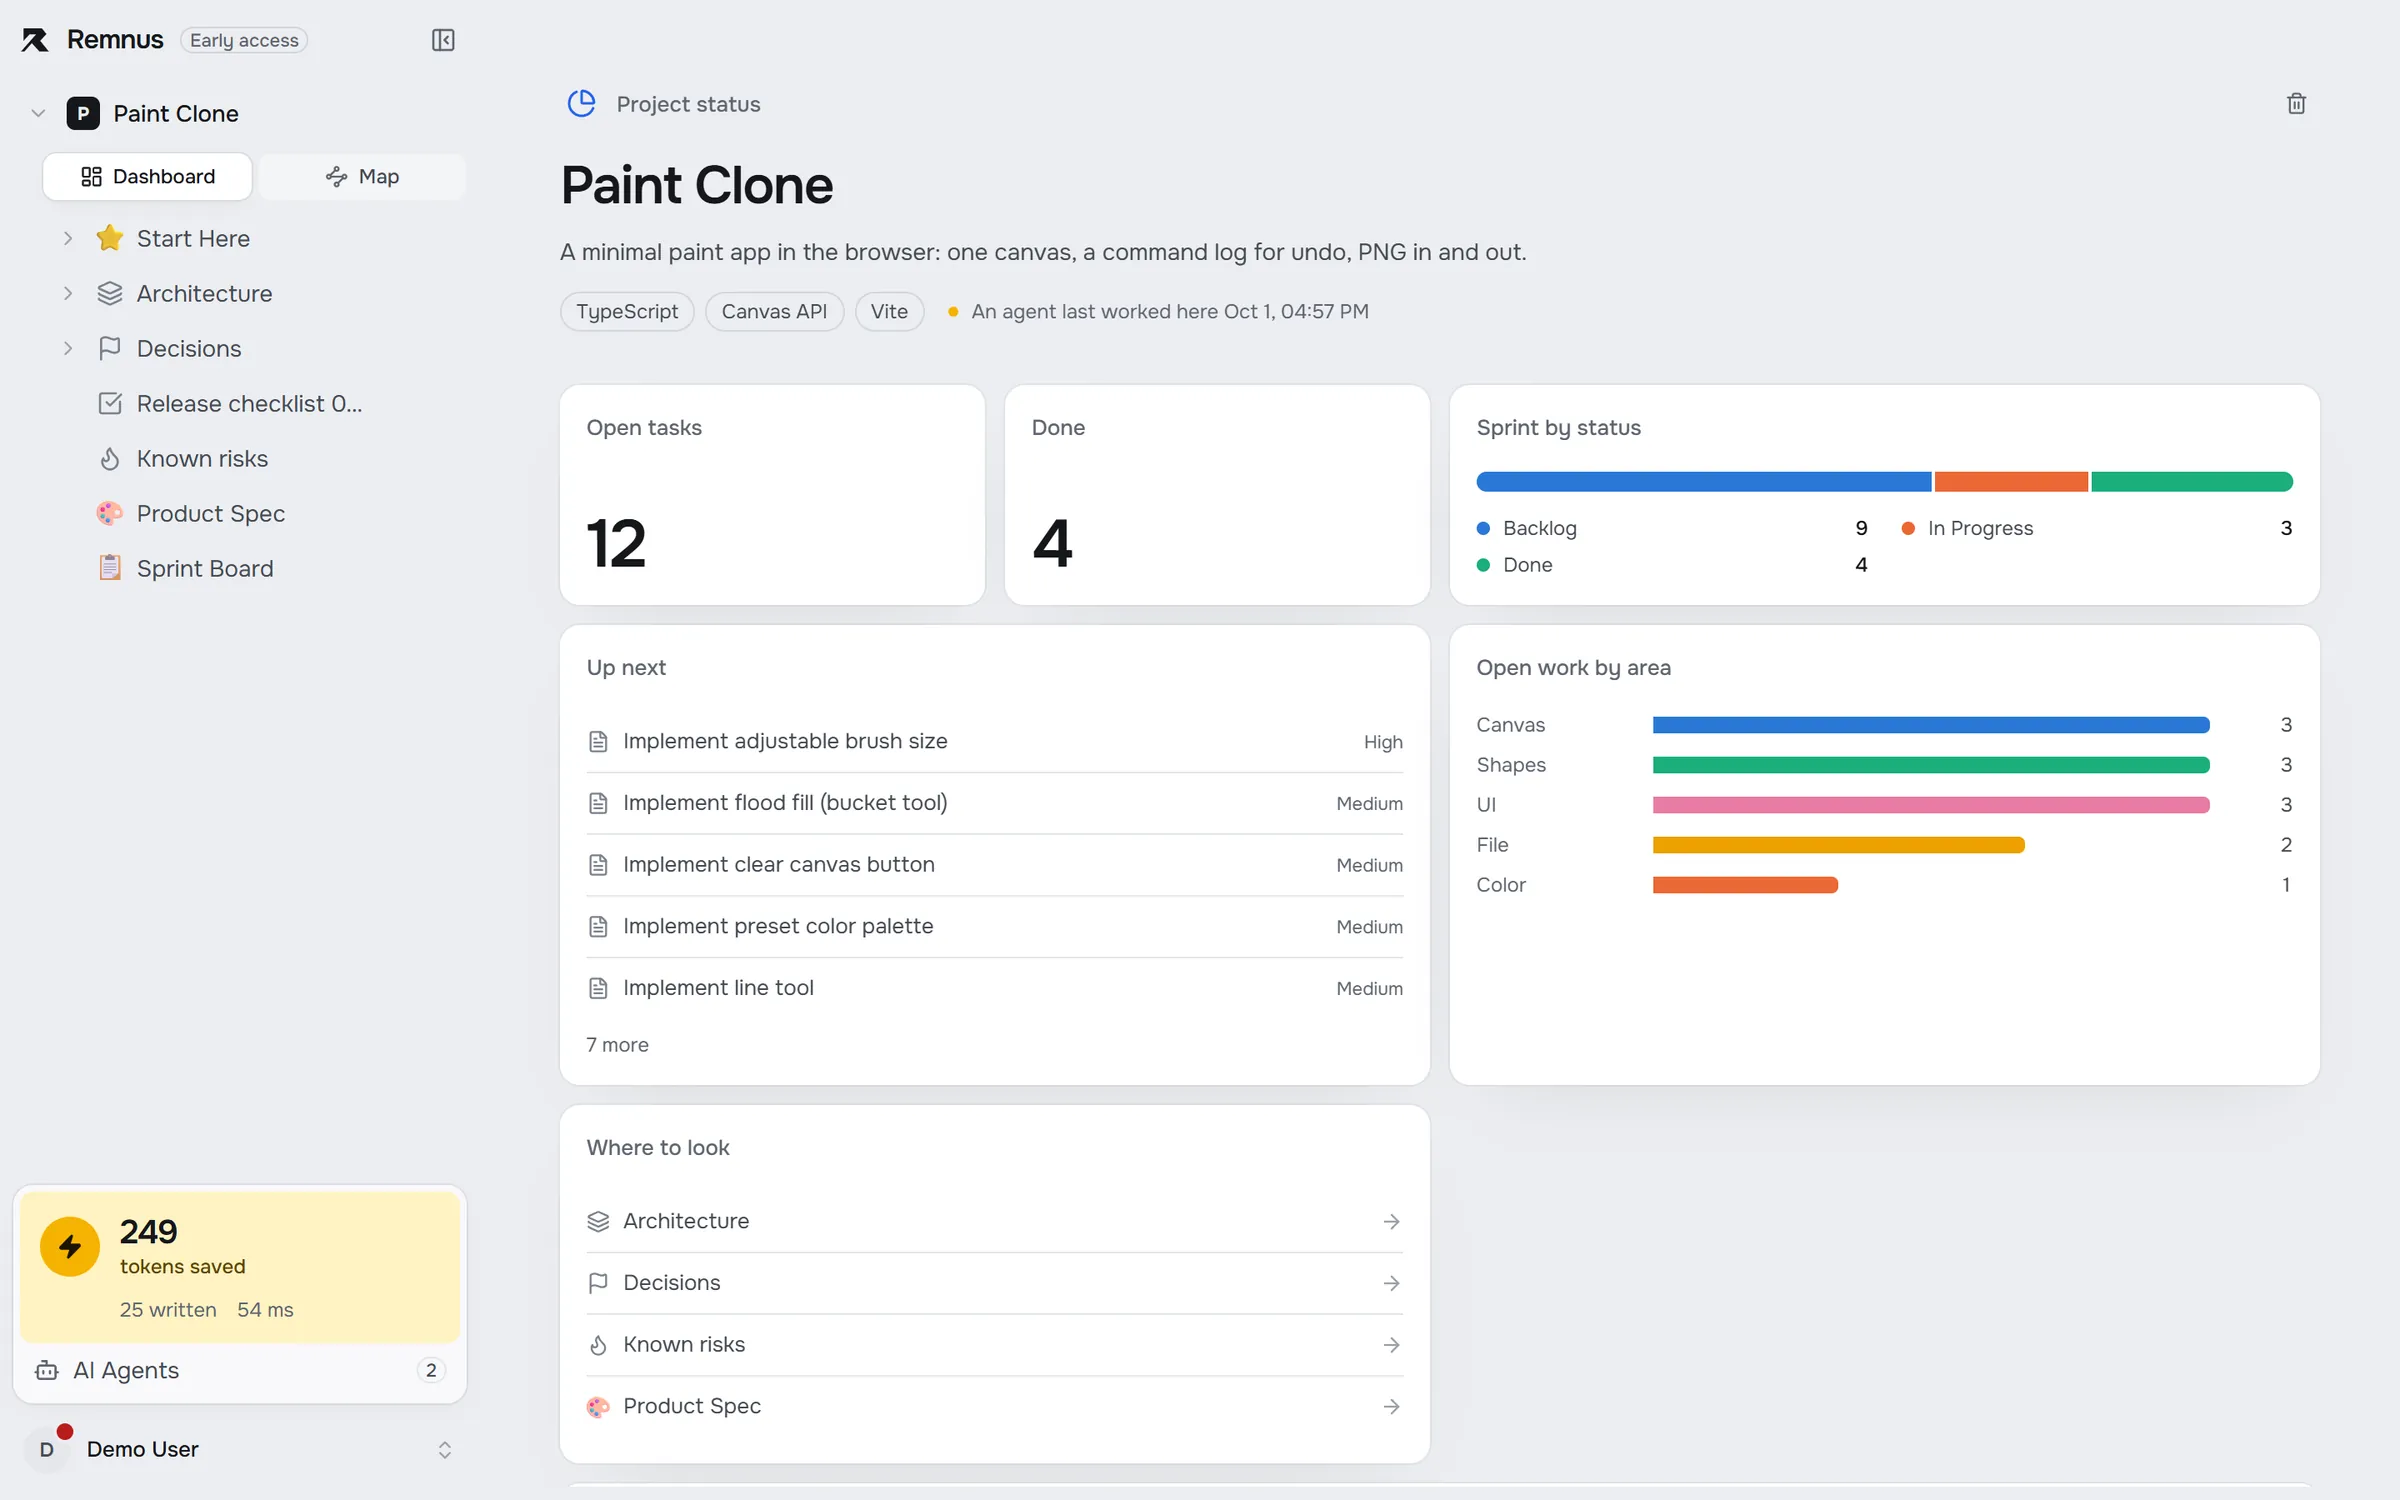This screenshot has width=2400, height=1500.
Task: Open Release checklist page in sidebar
Action: pyautogui.click(x=250, y=403)
